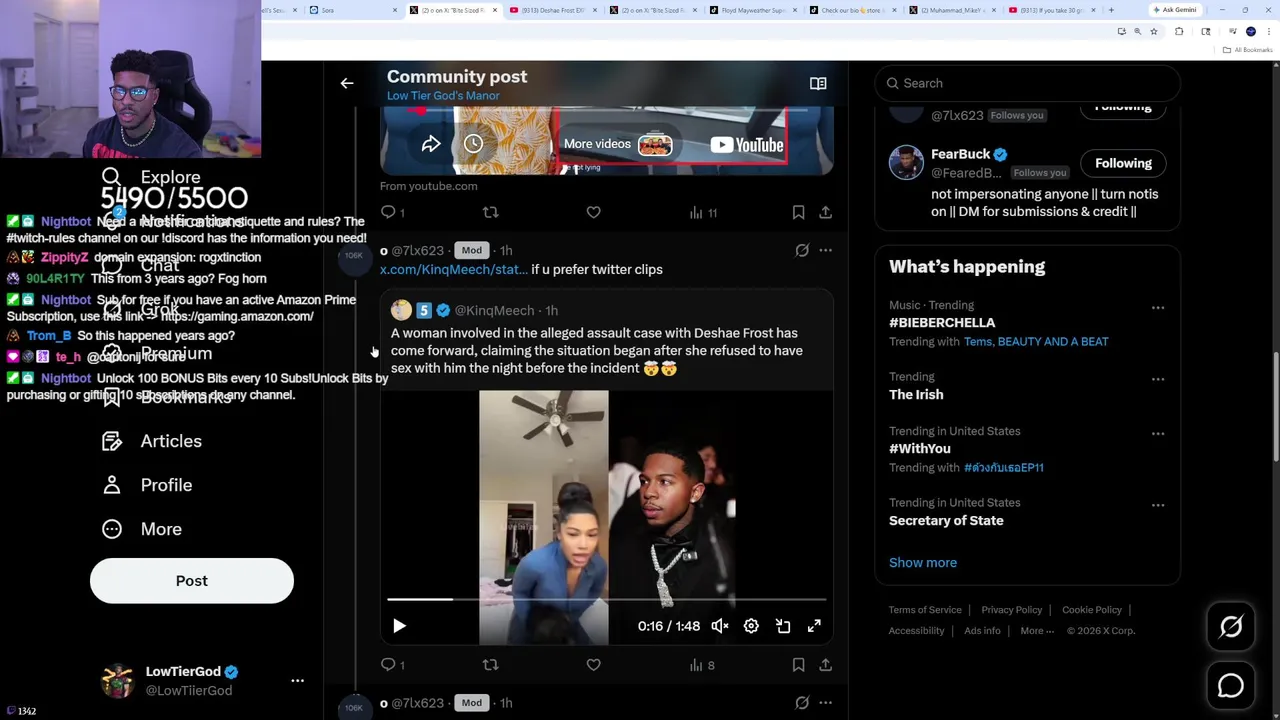Repost the YouTube link post
This screenshot has height=720, width=1280.
click(x=490, y=212)
